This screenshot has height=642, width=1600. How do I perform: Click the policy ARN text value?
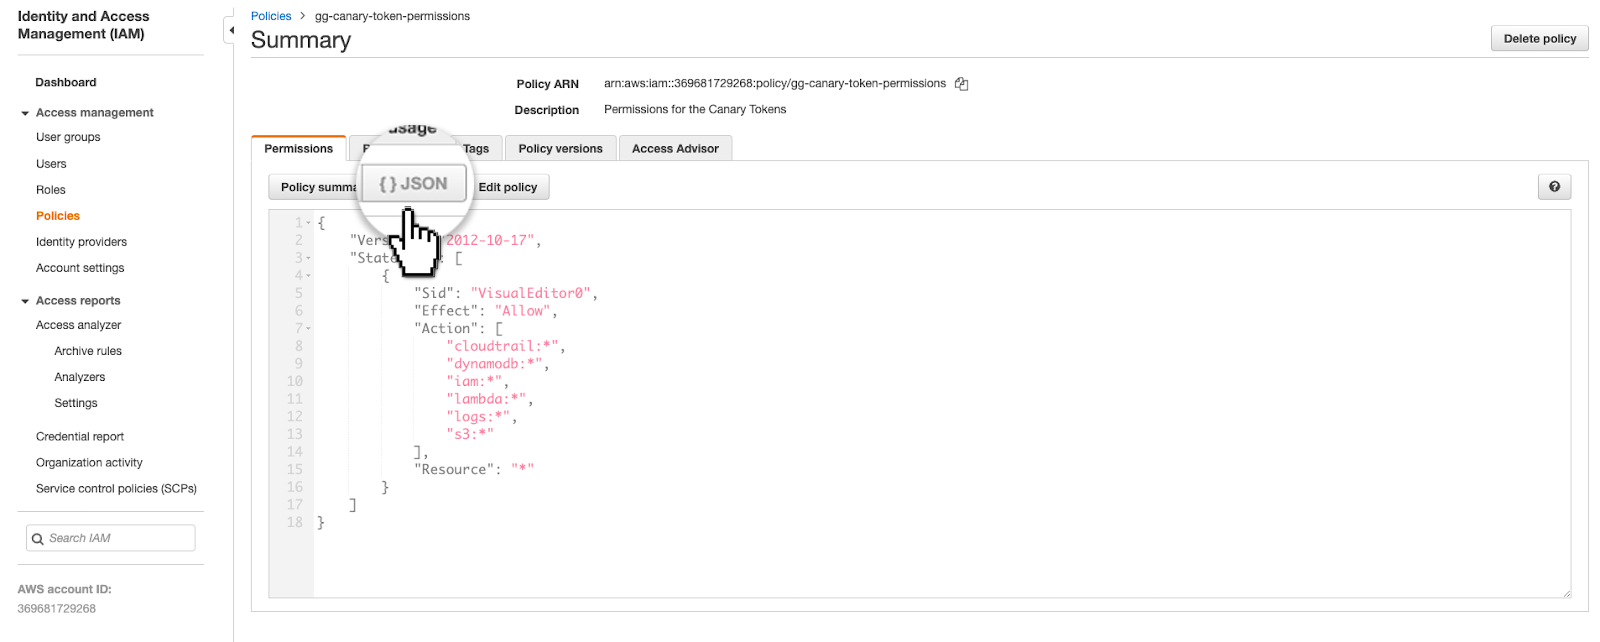tap(775, 84)
